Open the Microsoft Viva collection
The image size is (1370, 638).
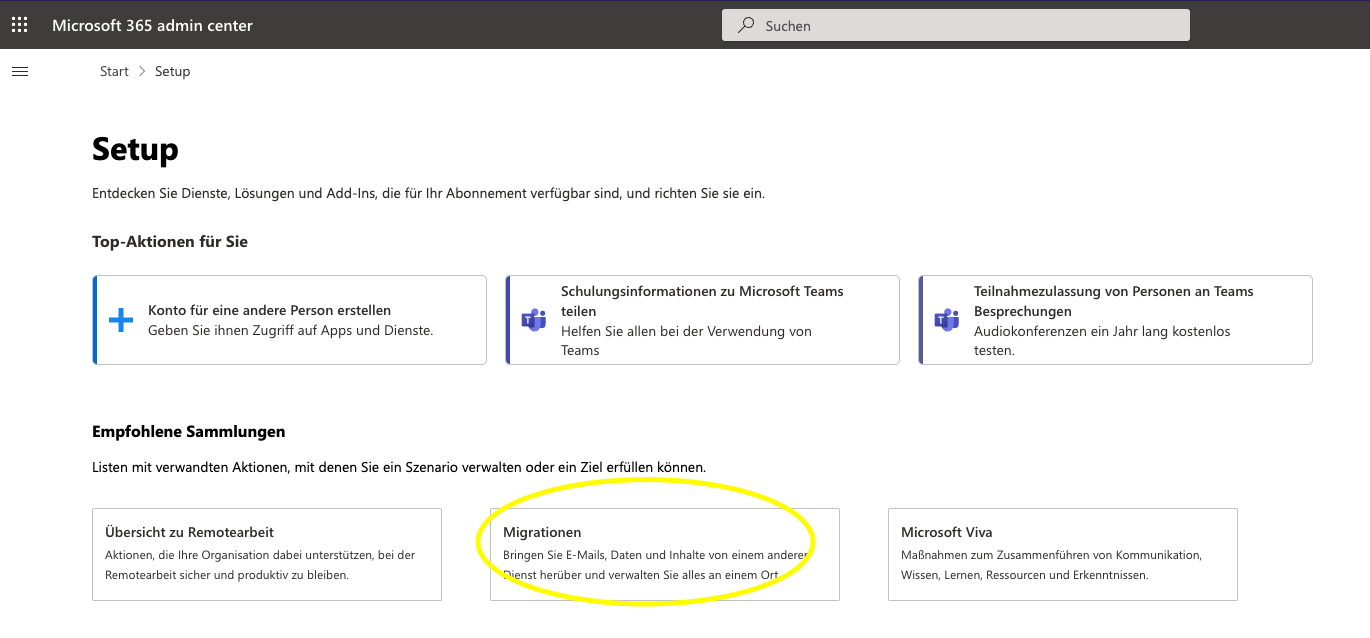coord(946,532)
